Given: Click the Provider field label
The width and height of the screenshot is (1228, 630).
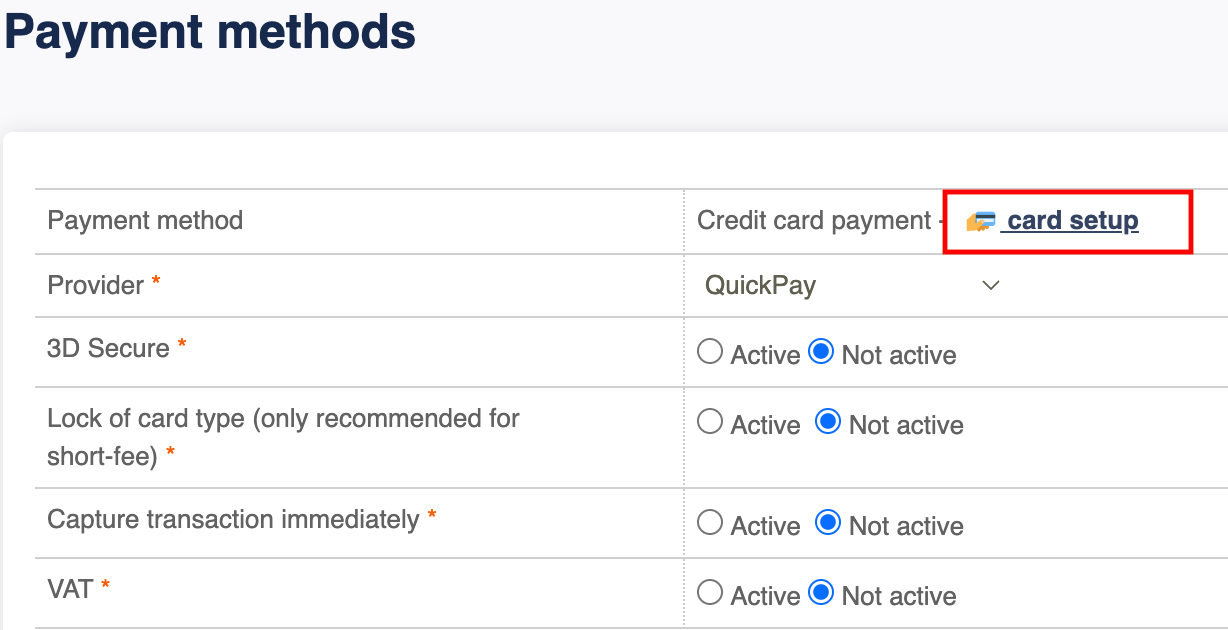Looking at the screenshot, I should point(104,285).
